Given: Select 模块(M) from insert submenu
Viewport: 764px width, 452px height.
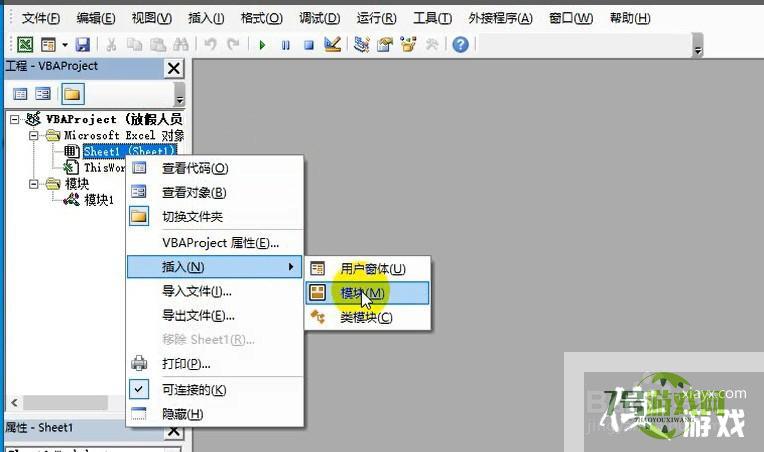Looking at the screenshot, I should [x=368, y=293].
